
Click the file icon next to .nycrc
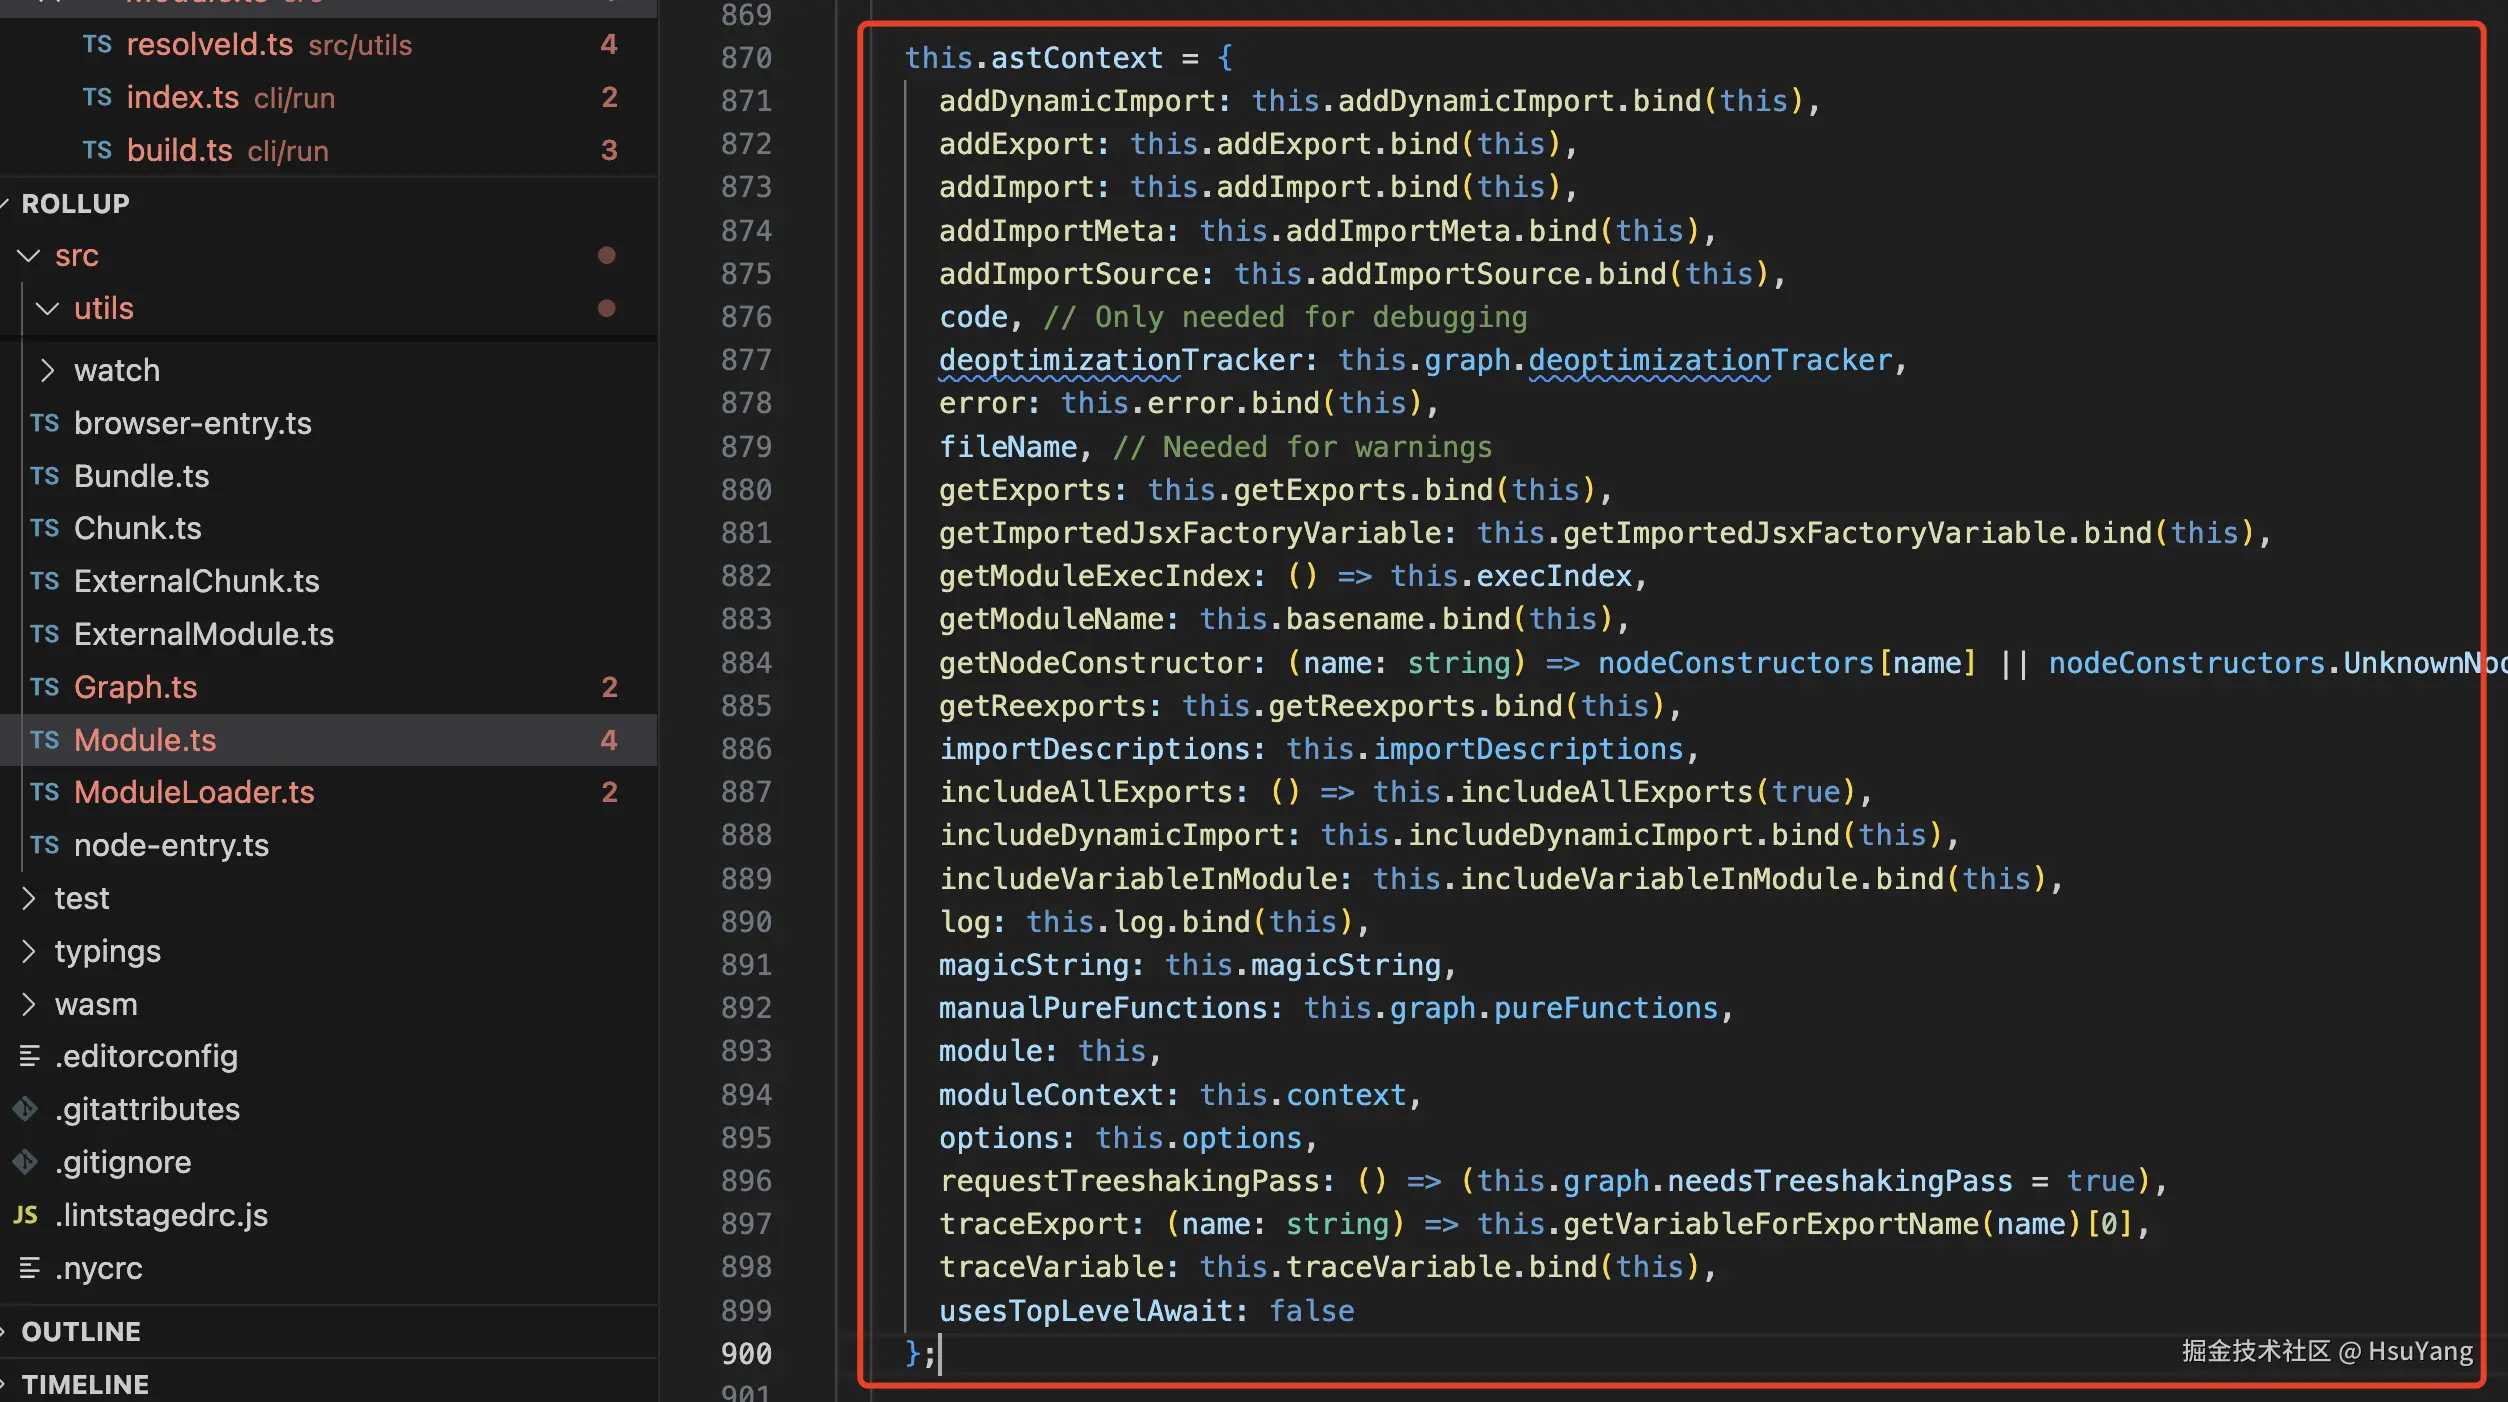coord(29,1268)
